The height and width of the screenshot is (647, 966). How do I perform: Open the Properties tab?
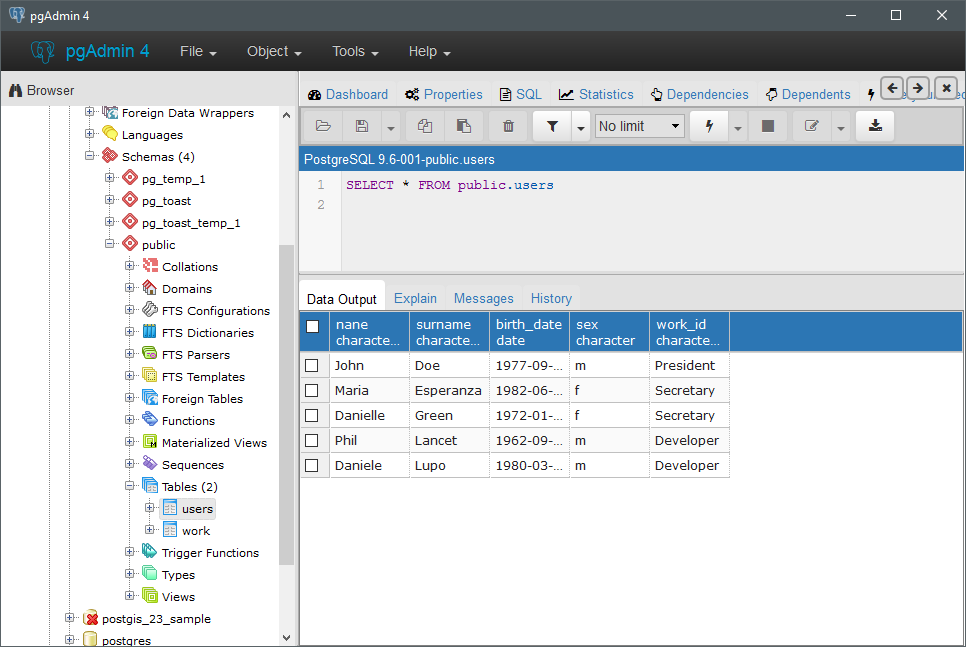point(444,94)
